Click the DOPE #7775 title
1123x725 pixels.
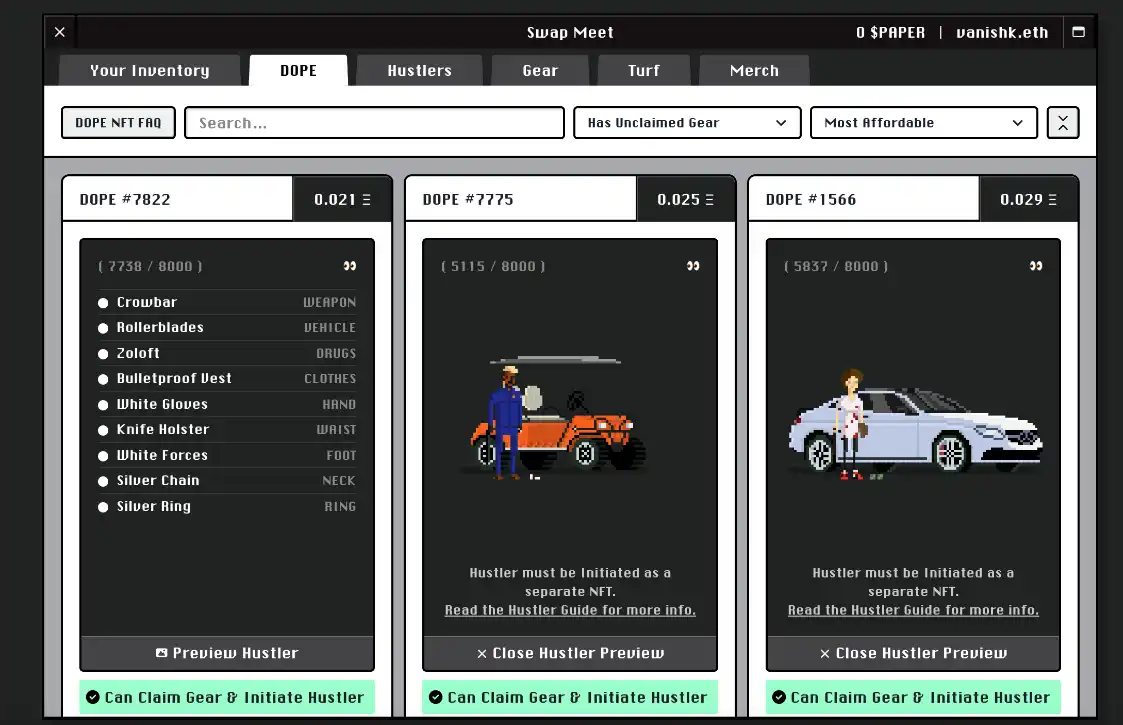click(x=468, y=199)
